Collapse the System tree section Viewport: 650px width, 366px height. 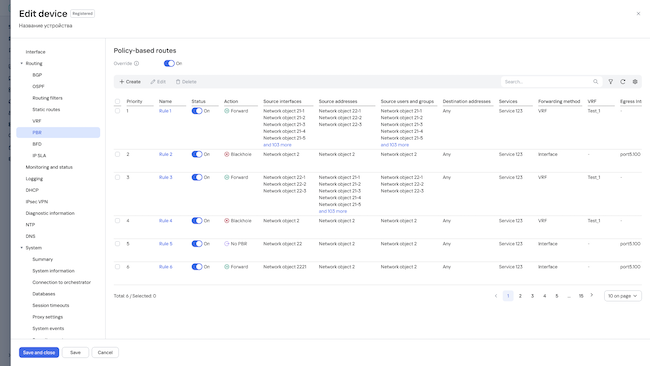(x=22, y=248)
